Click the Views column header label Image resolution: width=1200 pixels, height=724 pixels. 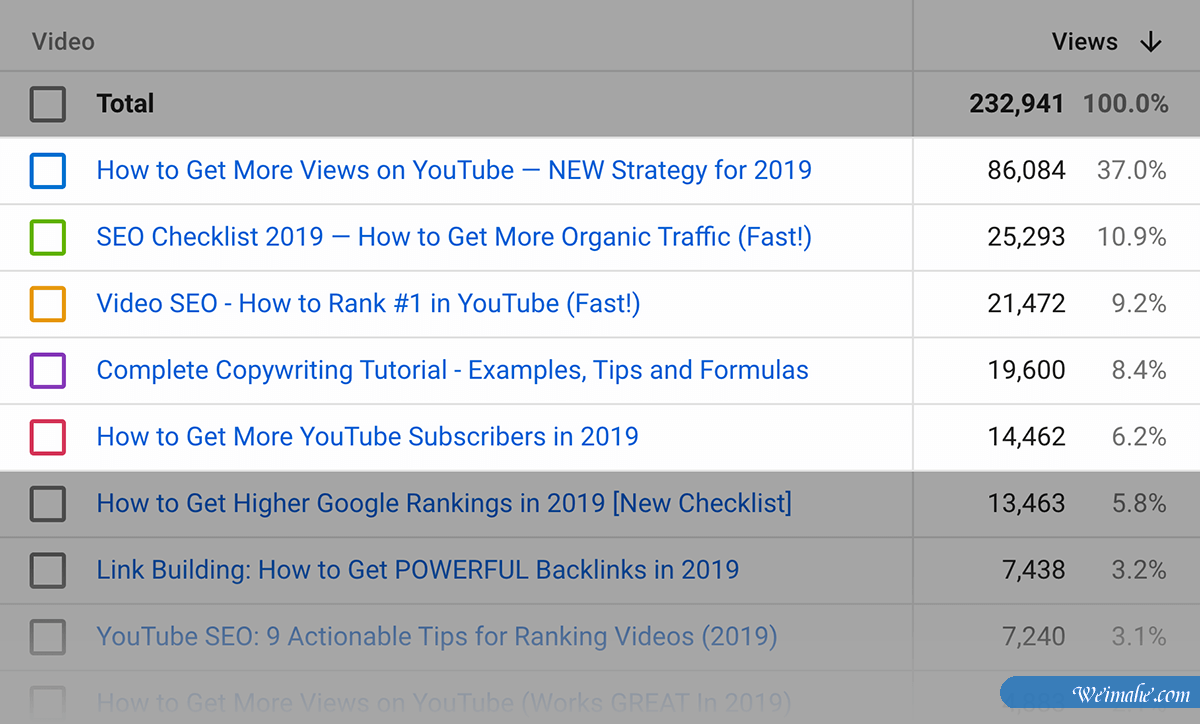point(1084,42)
